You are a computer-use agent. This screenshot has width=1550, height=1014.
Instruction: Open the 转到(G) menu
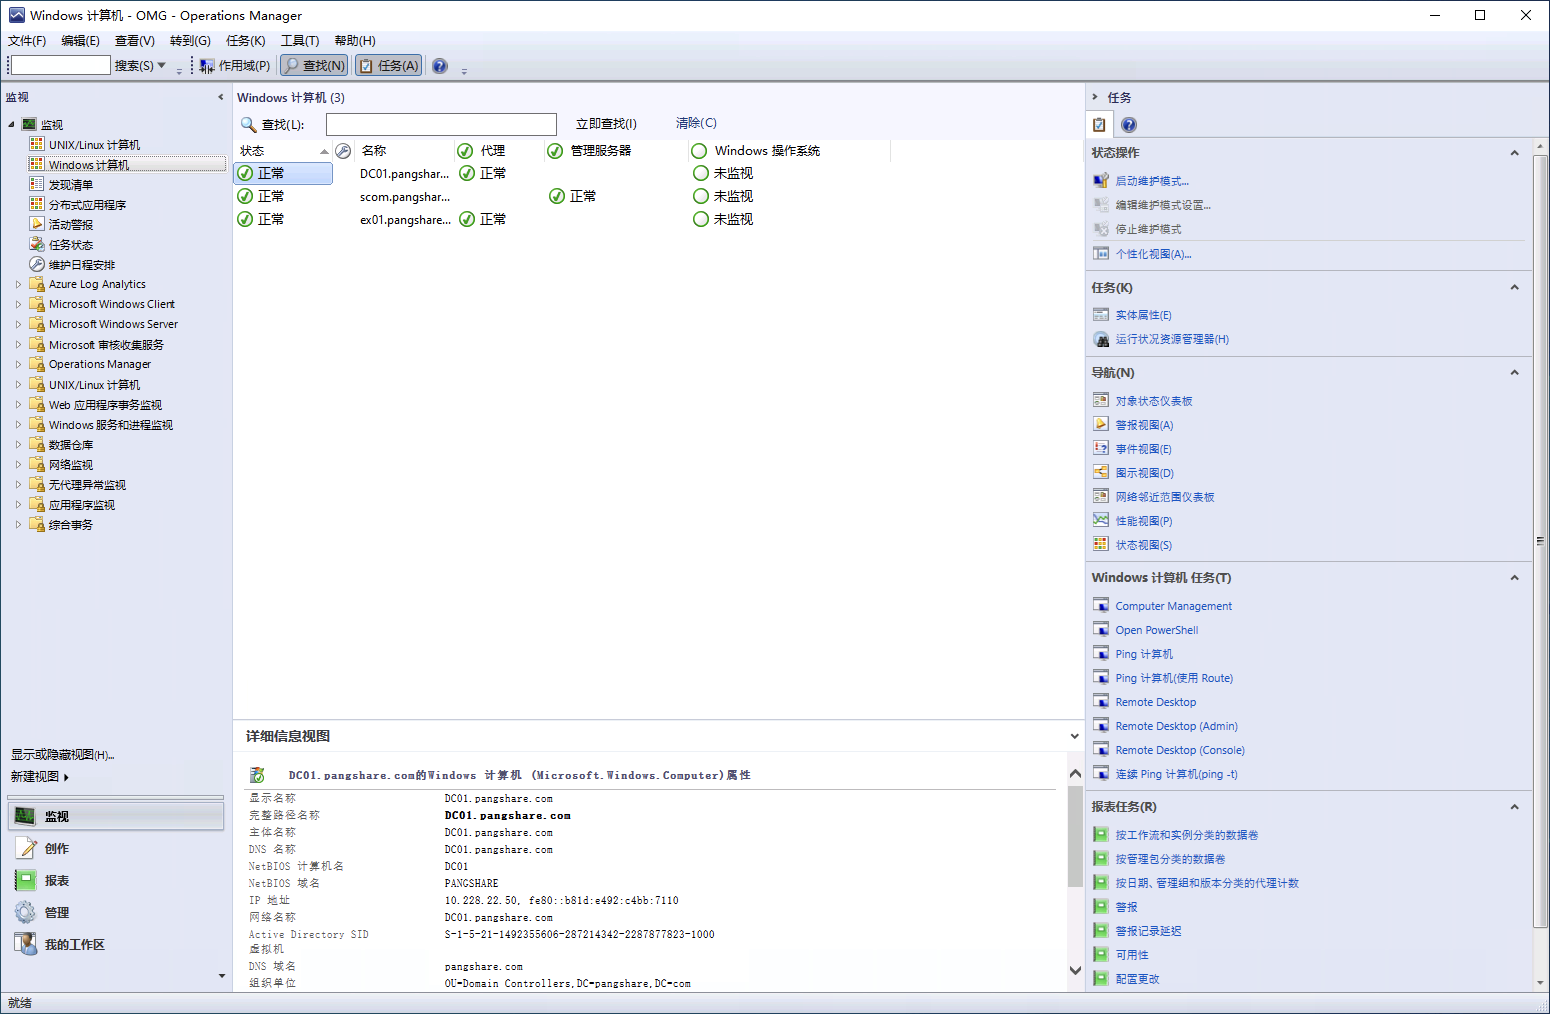point(190,40)
